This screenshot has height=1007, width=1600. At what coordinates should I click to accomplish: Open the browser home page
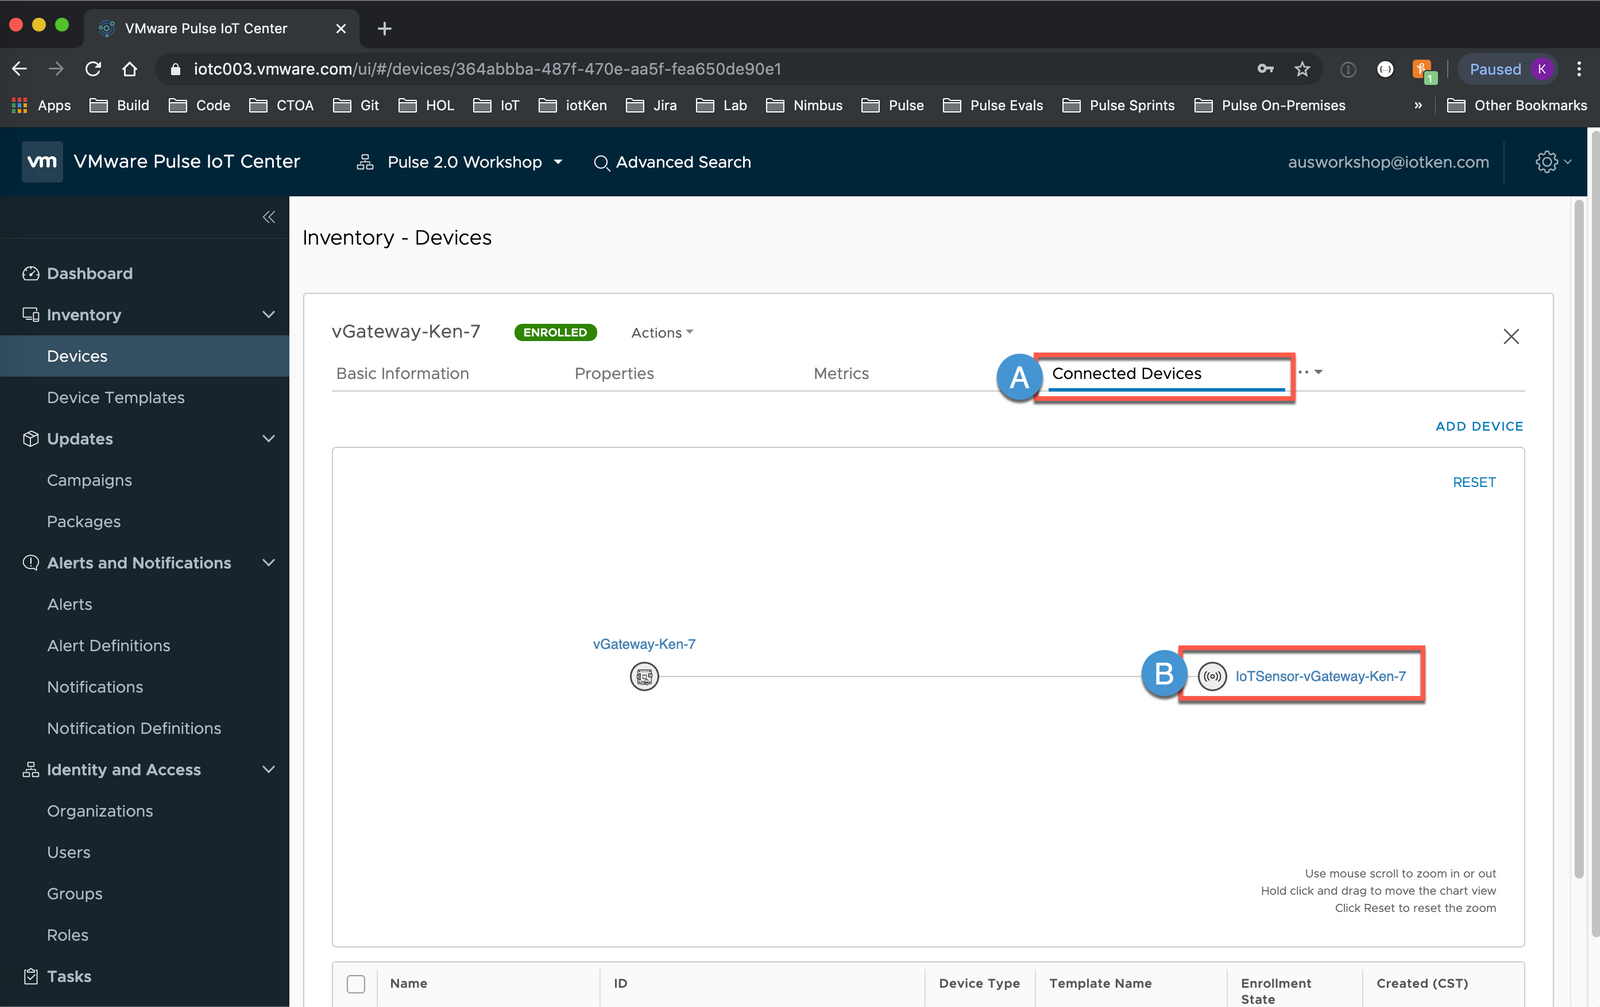coord(130,69)
